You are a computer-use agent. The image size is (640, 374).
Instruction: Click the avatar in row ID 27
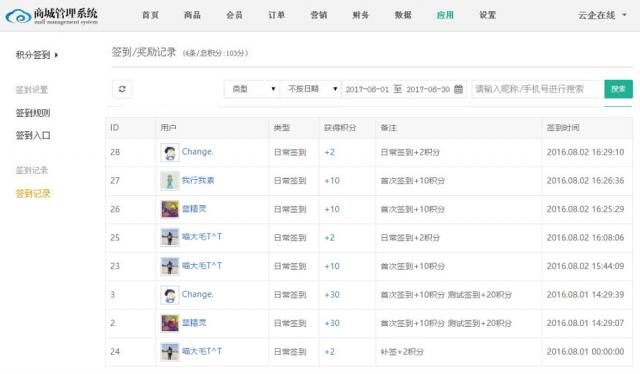(x=170, y=181)
